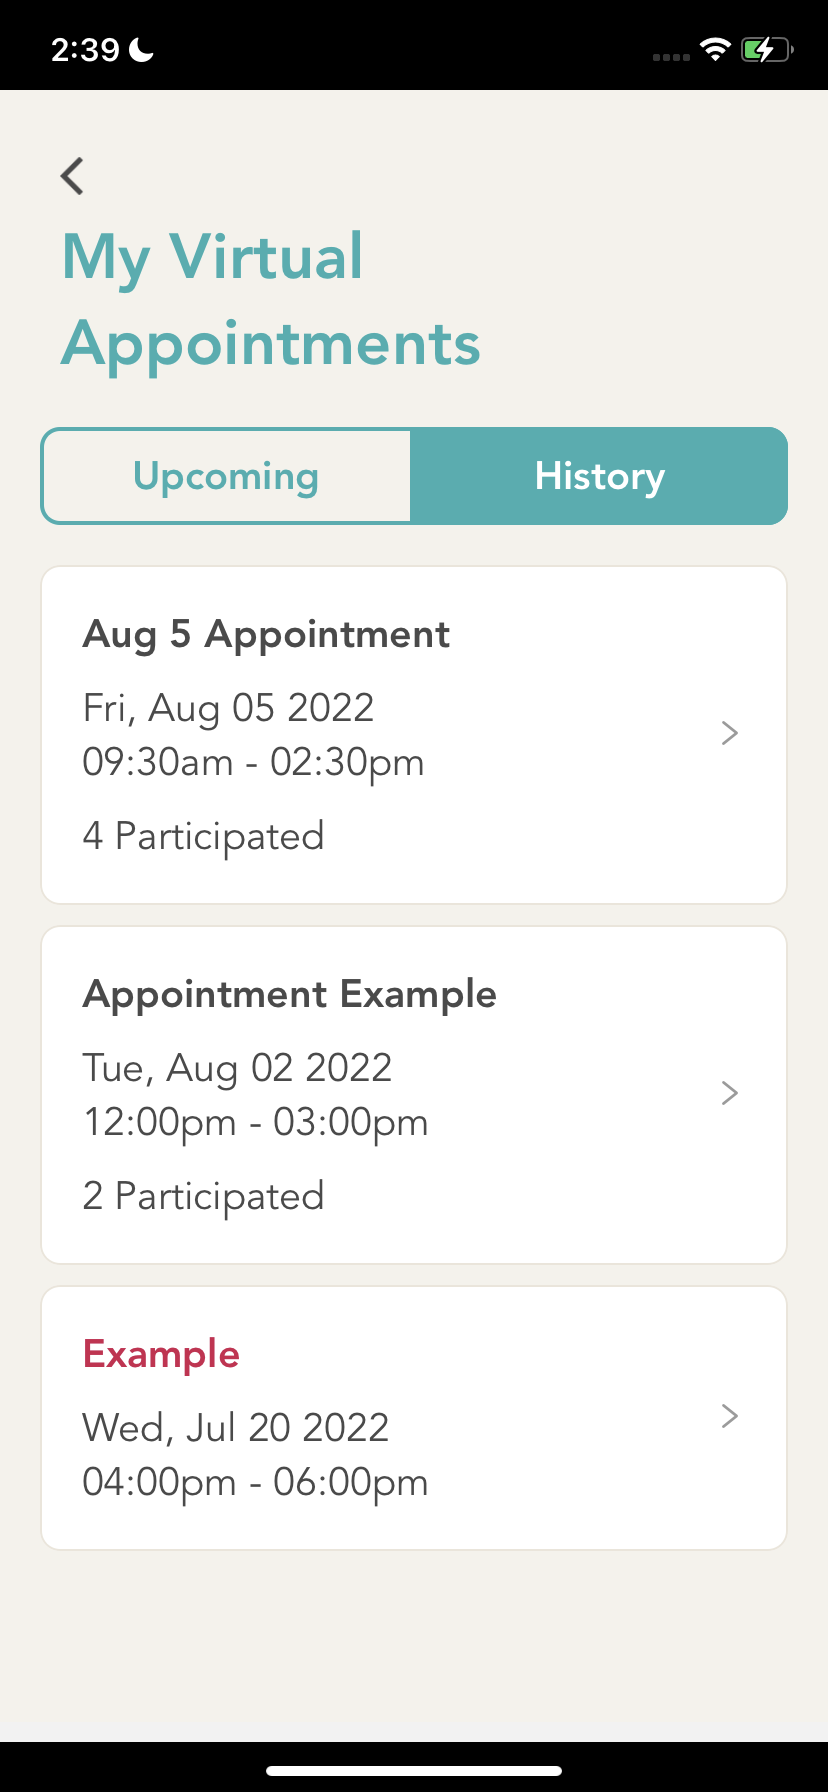Click the My Virtual Appointments heading

coord(270,300)
